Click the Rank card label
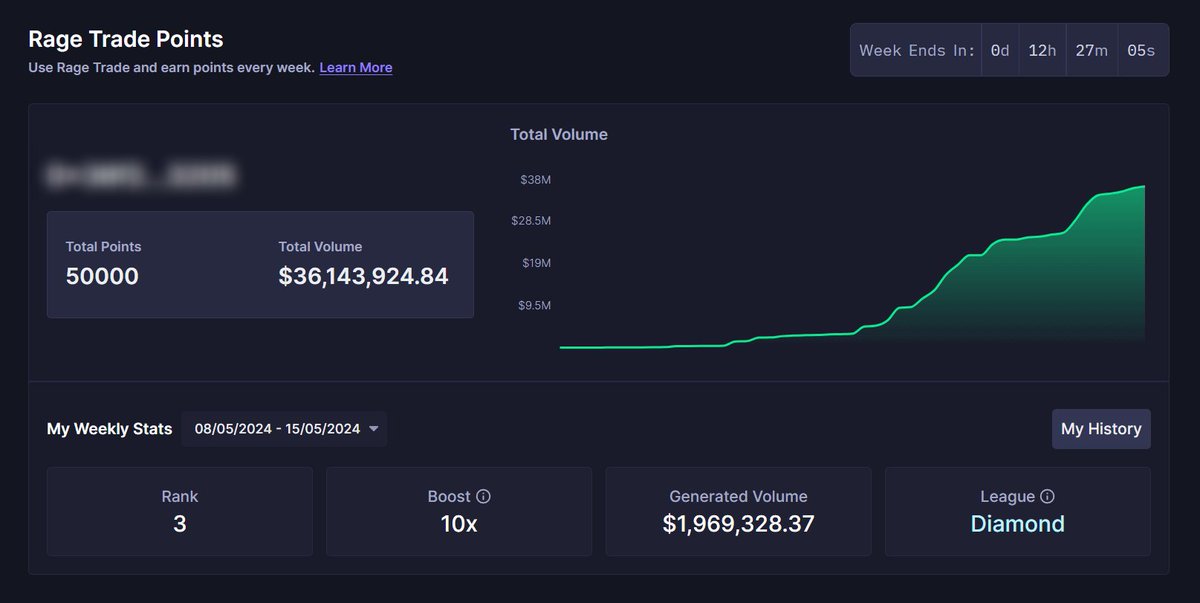 coord(180,496)
